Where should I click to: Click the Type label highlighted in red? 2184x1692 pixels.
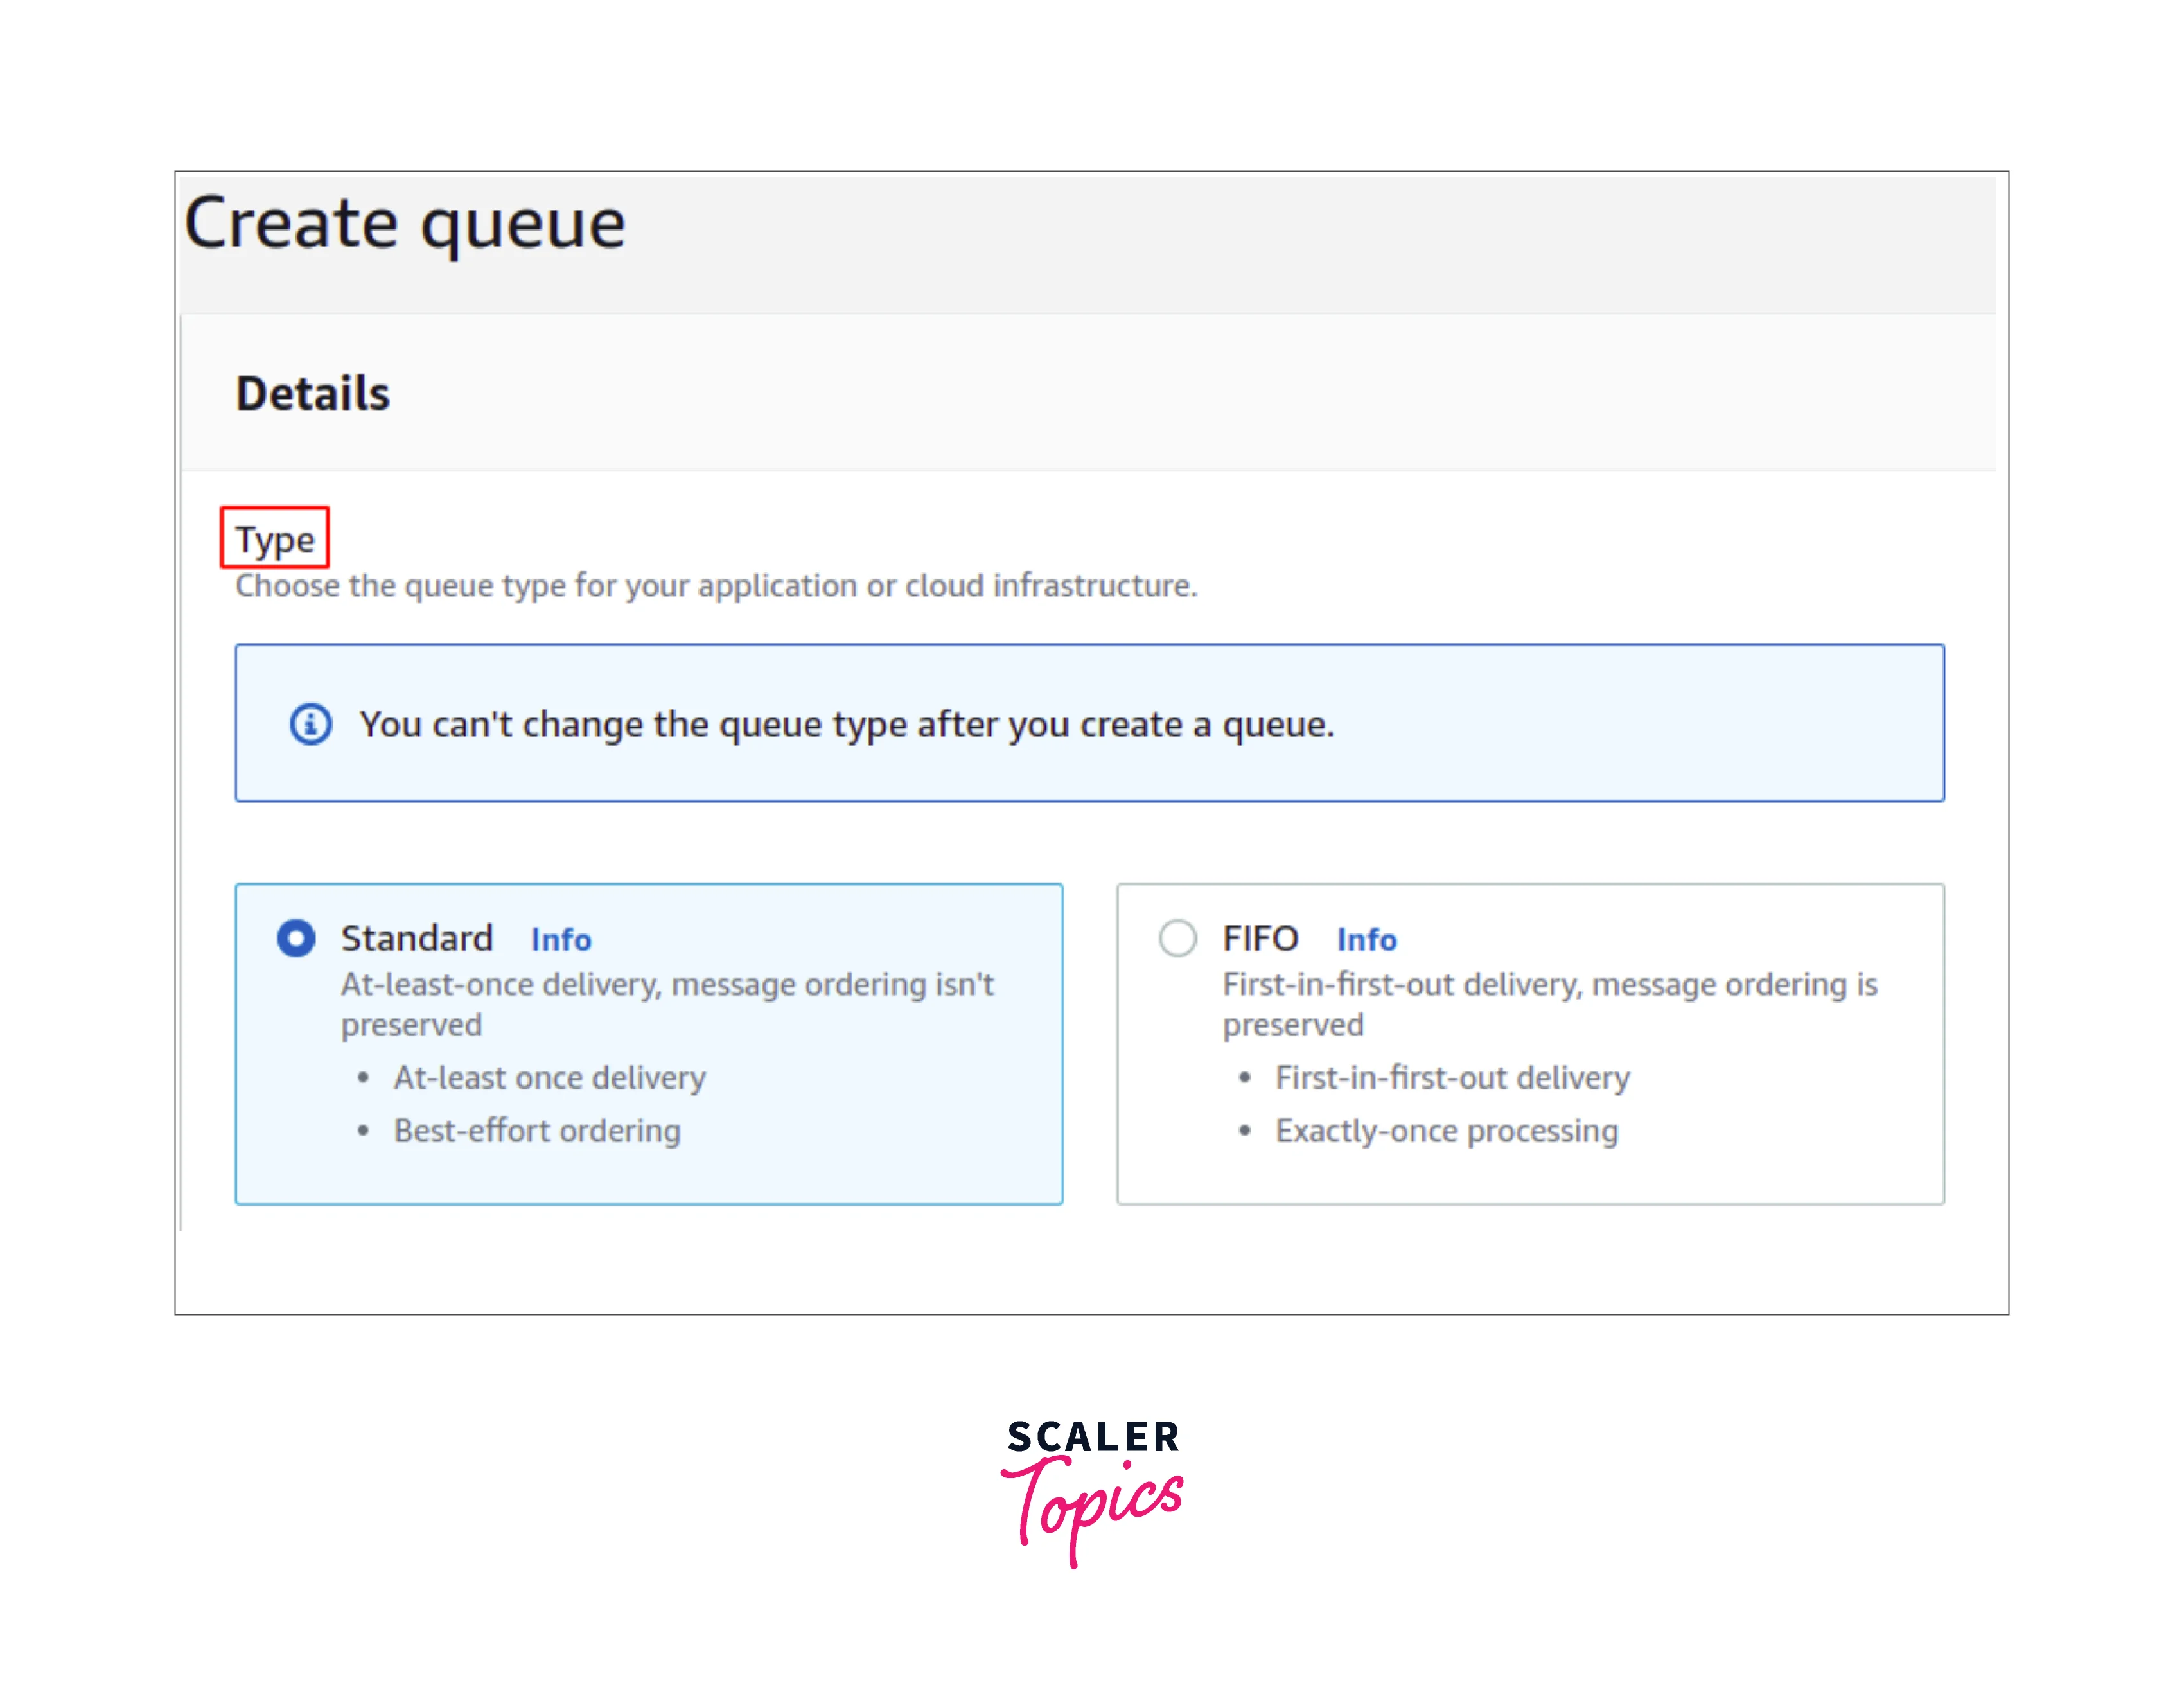[x=275, y=539]
